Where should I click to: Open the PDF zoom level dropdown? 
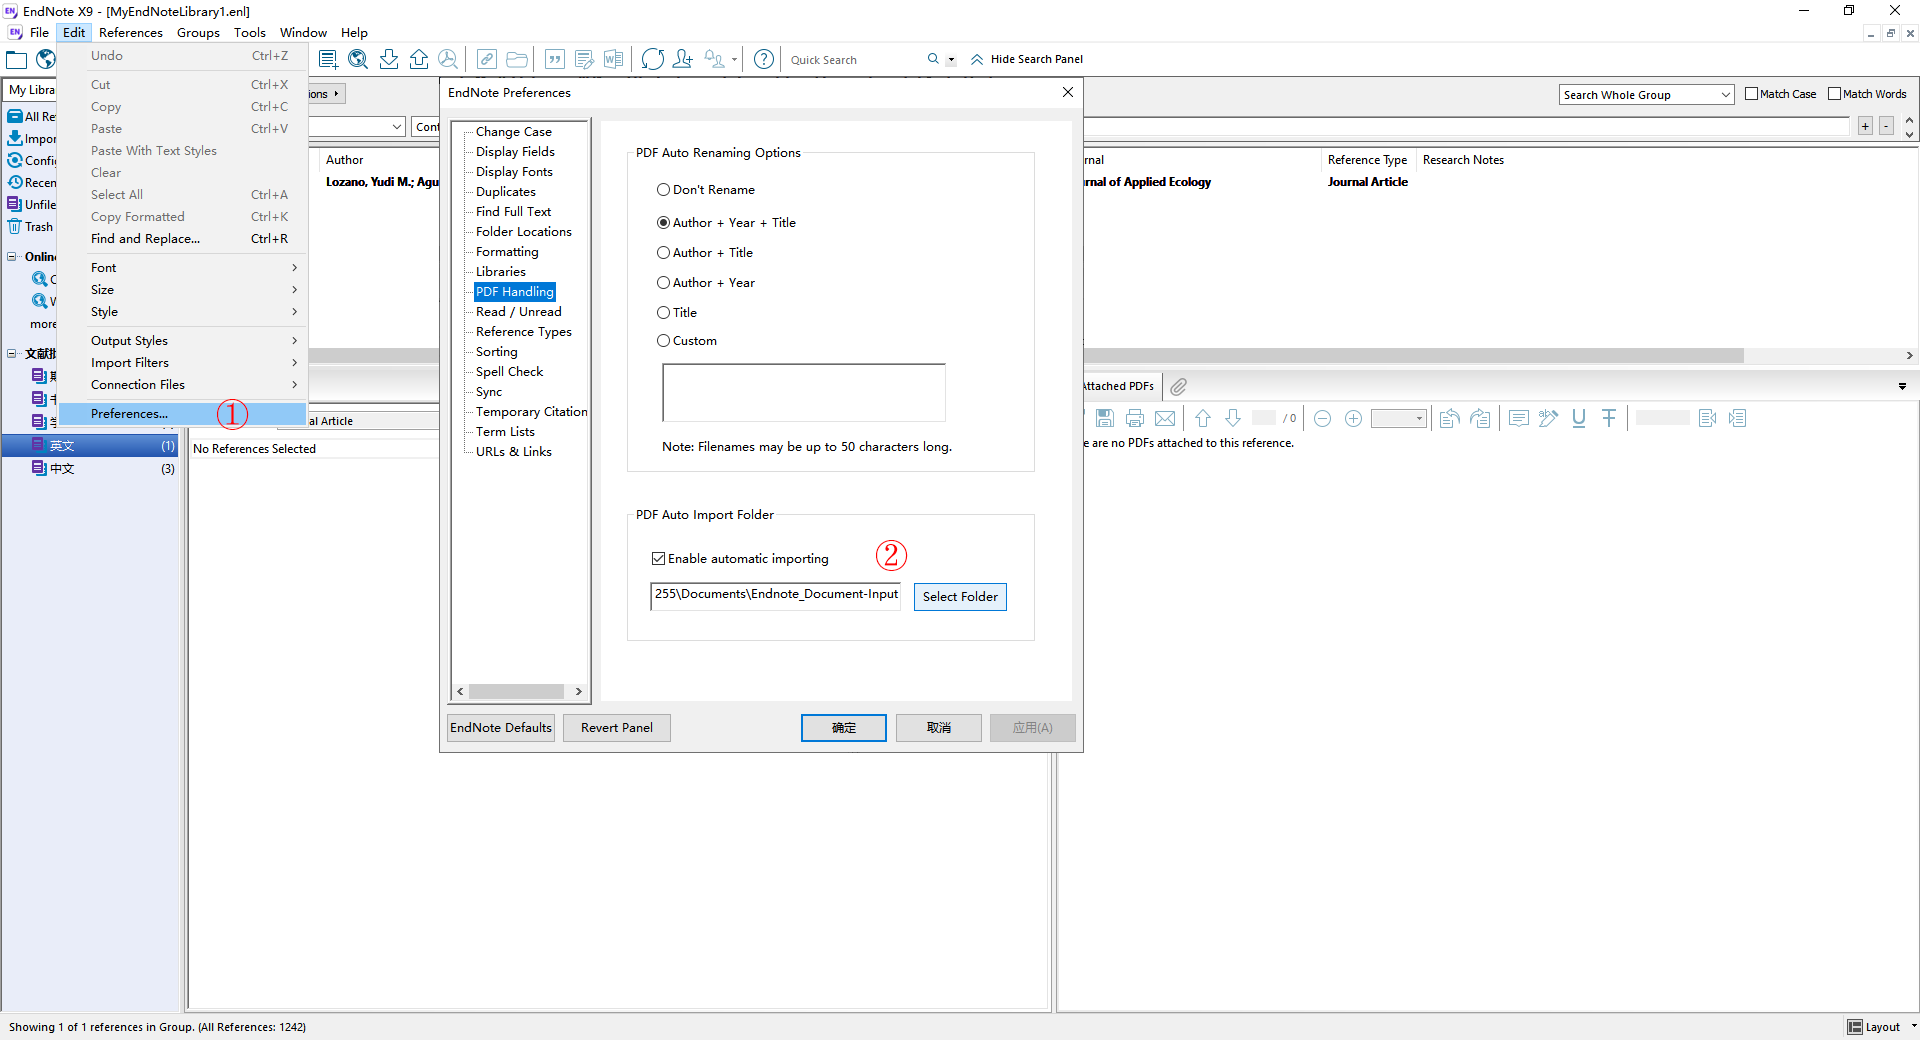coord(1399,418)
